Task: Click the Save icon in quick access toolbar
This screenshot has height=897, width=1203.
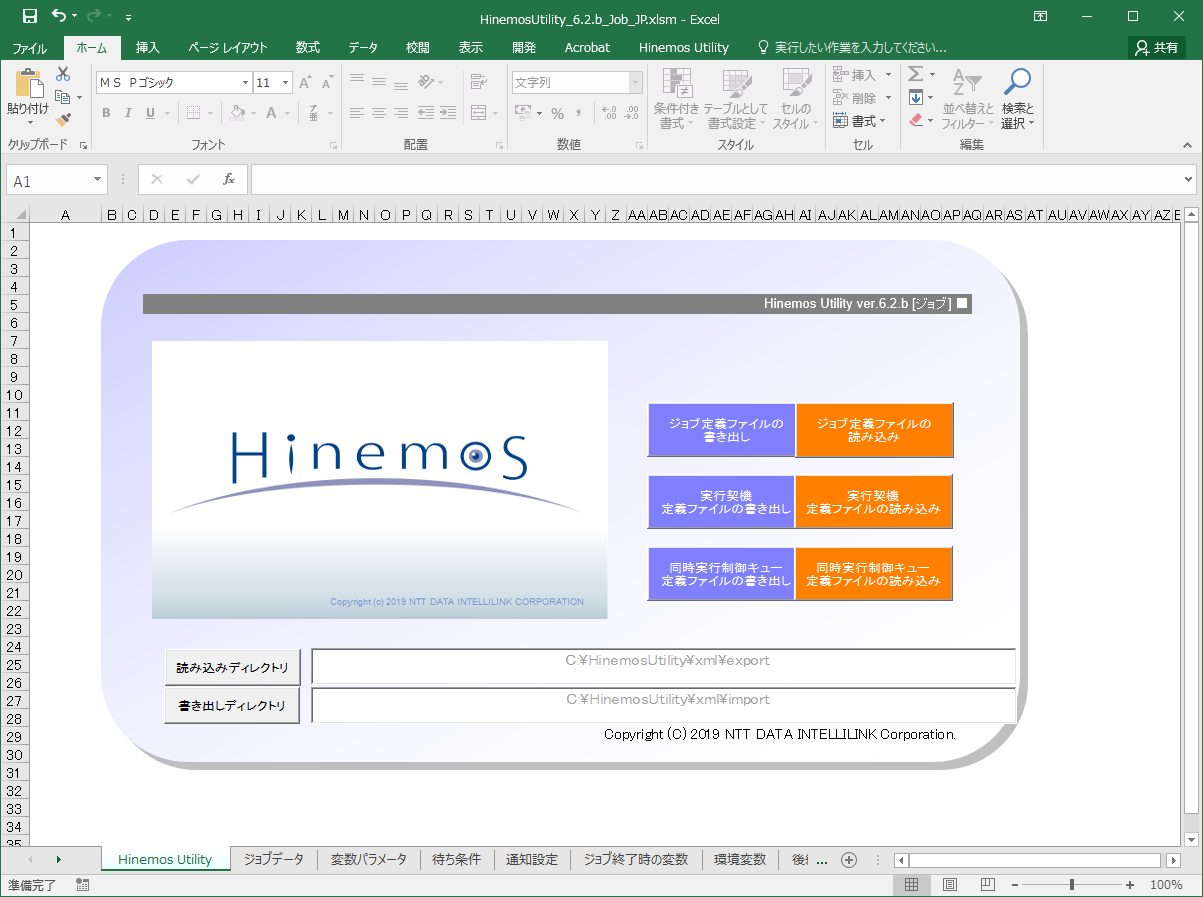Action: tap(29, 17)
